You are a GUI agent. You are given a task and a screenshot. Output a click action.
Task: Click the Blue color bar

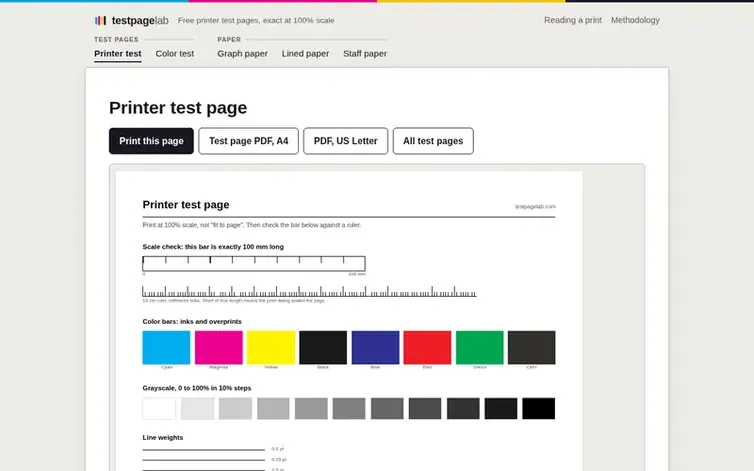coord(375,347)
